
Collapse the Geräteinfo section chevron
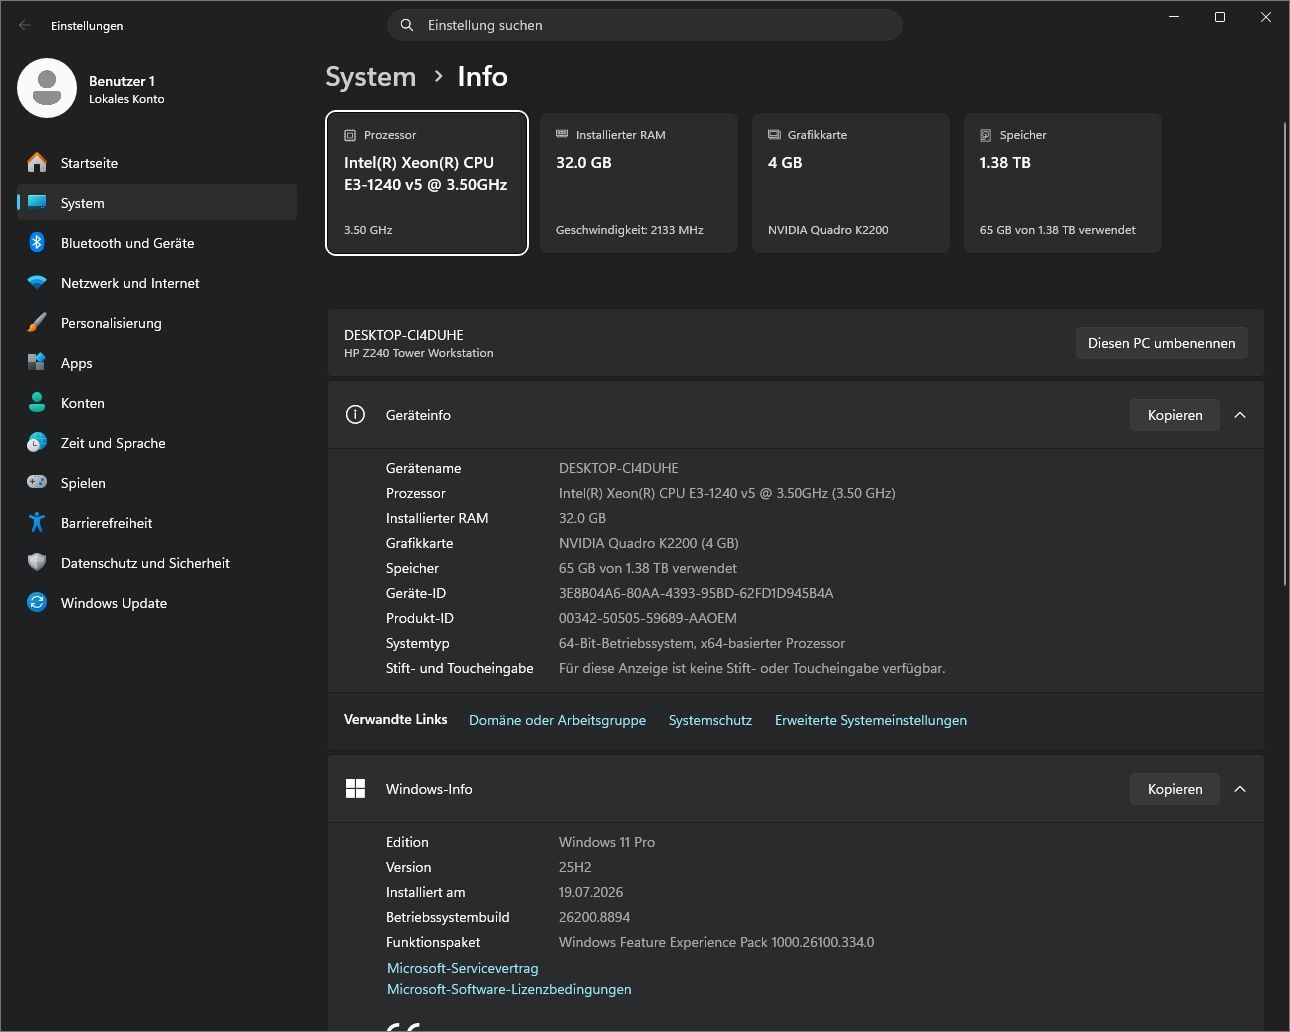1240,415
